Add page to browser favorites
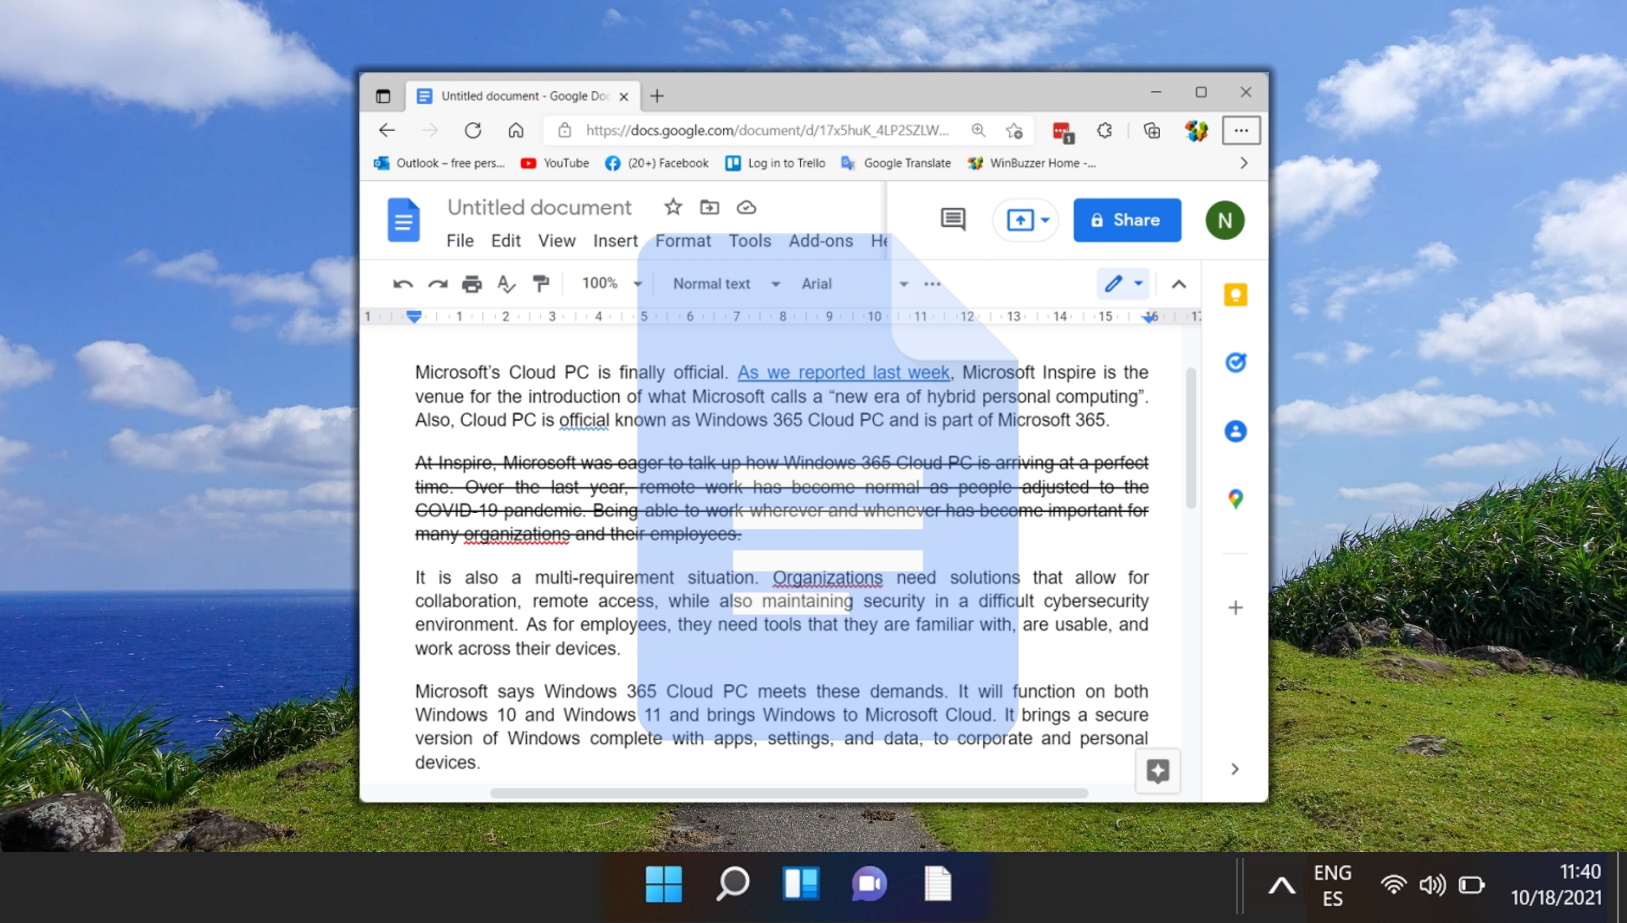 pyautogui.click(x=1014, y=130)
